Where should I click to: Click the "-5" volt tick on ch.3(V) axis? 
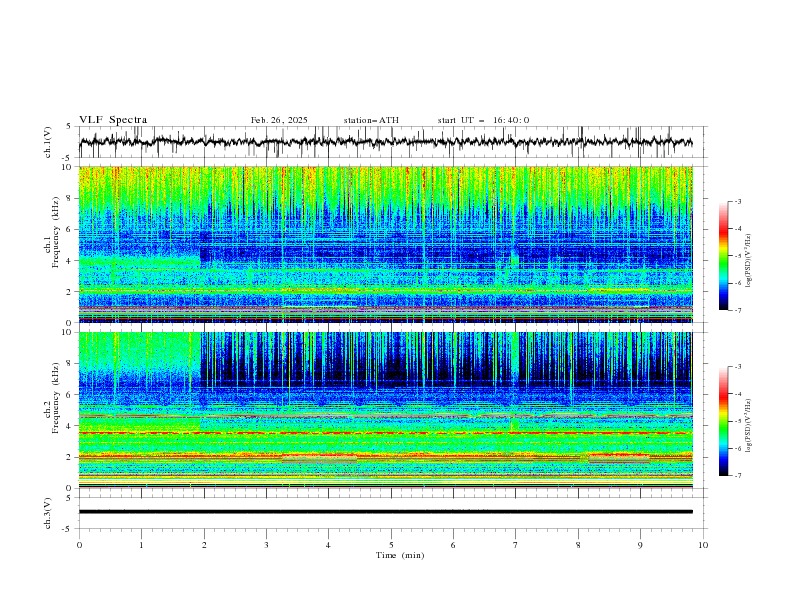(67, 529)
